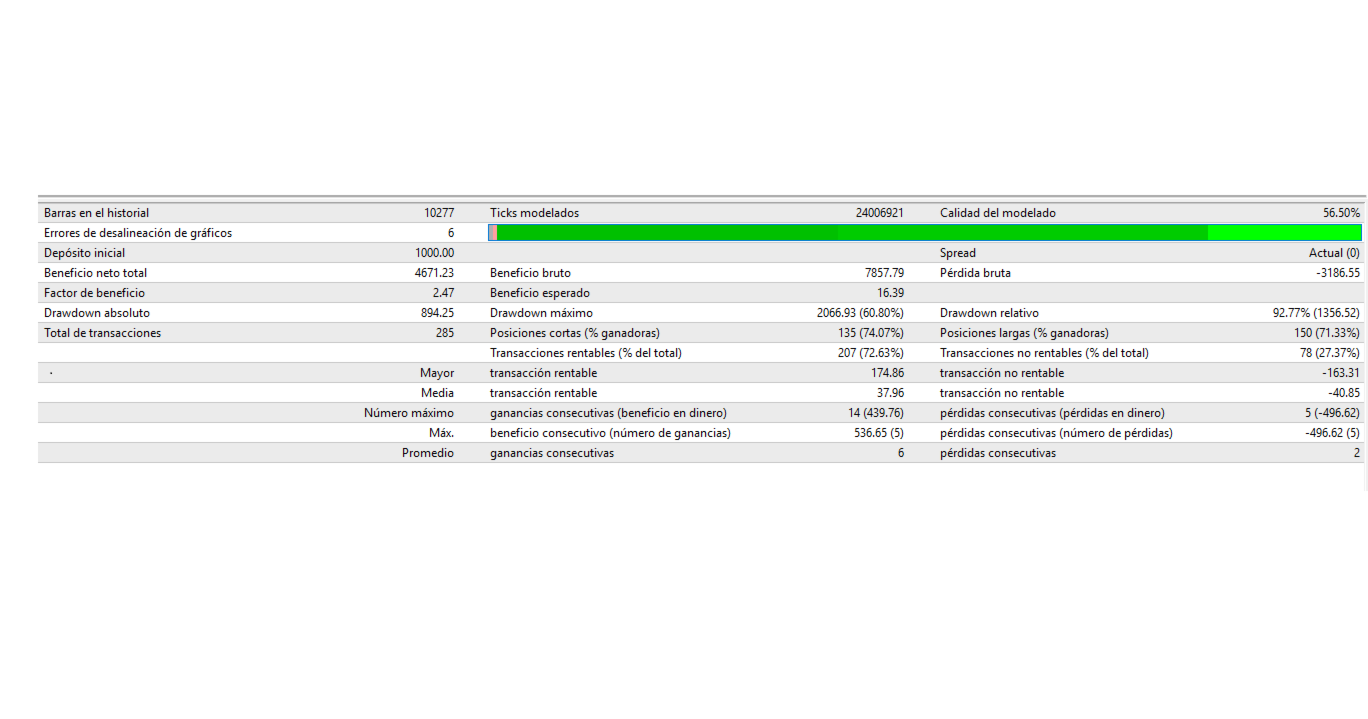Screen dimensions: 1368x719
Task: Click the modeled ticks value 24006921
Action: (x=880, y=213)
